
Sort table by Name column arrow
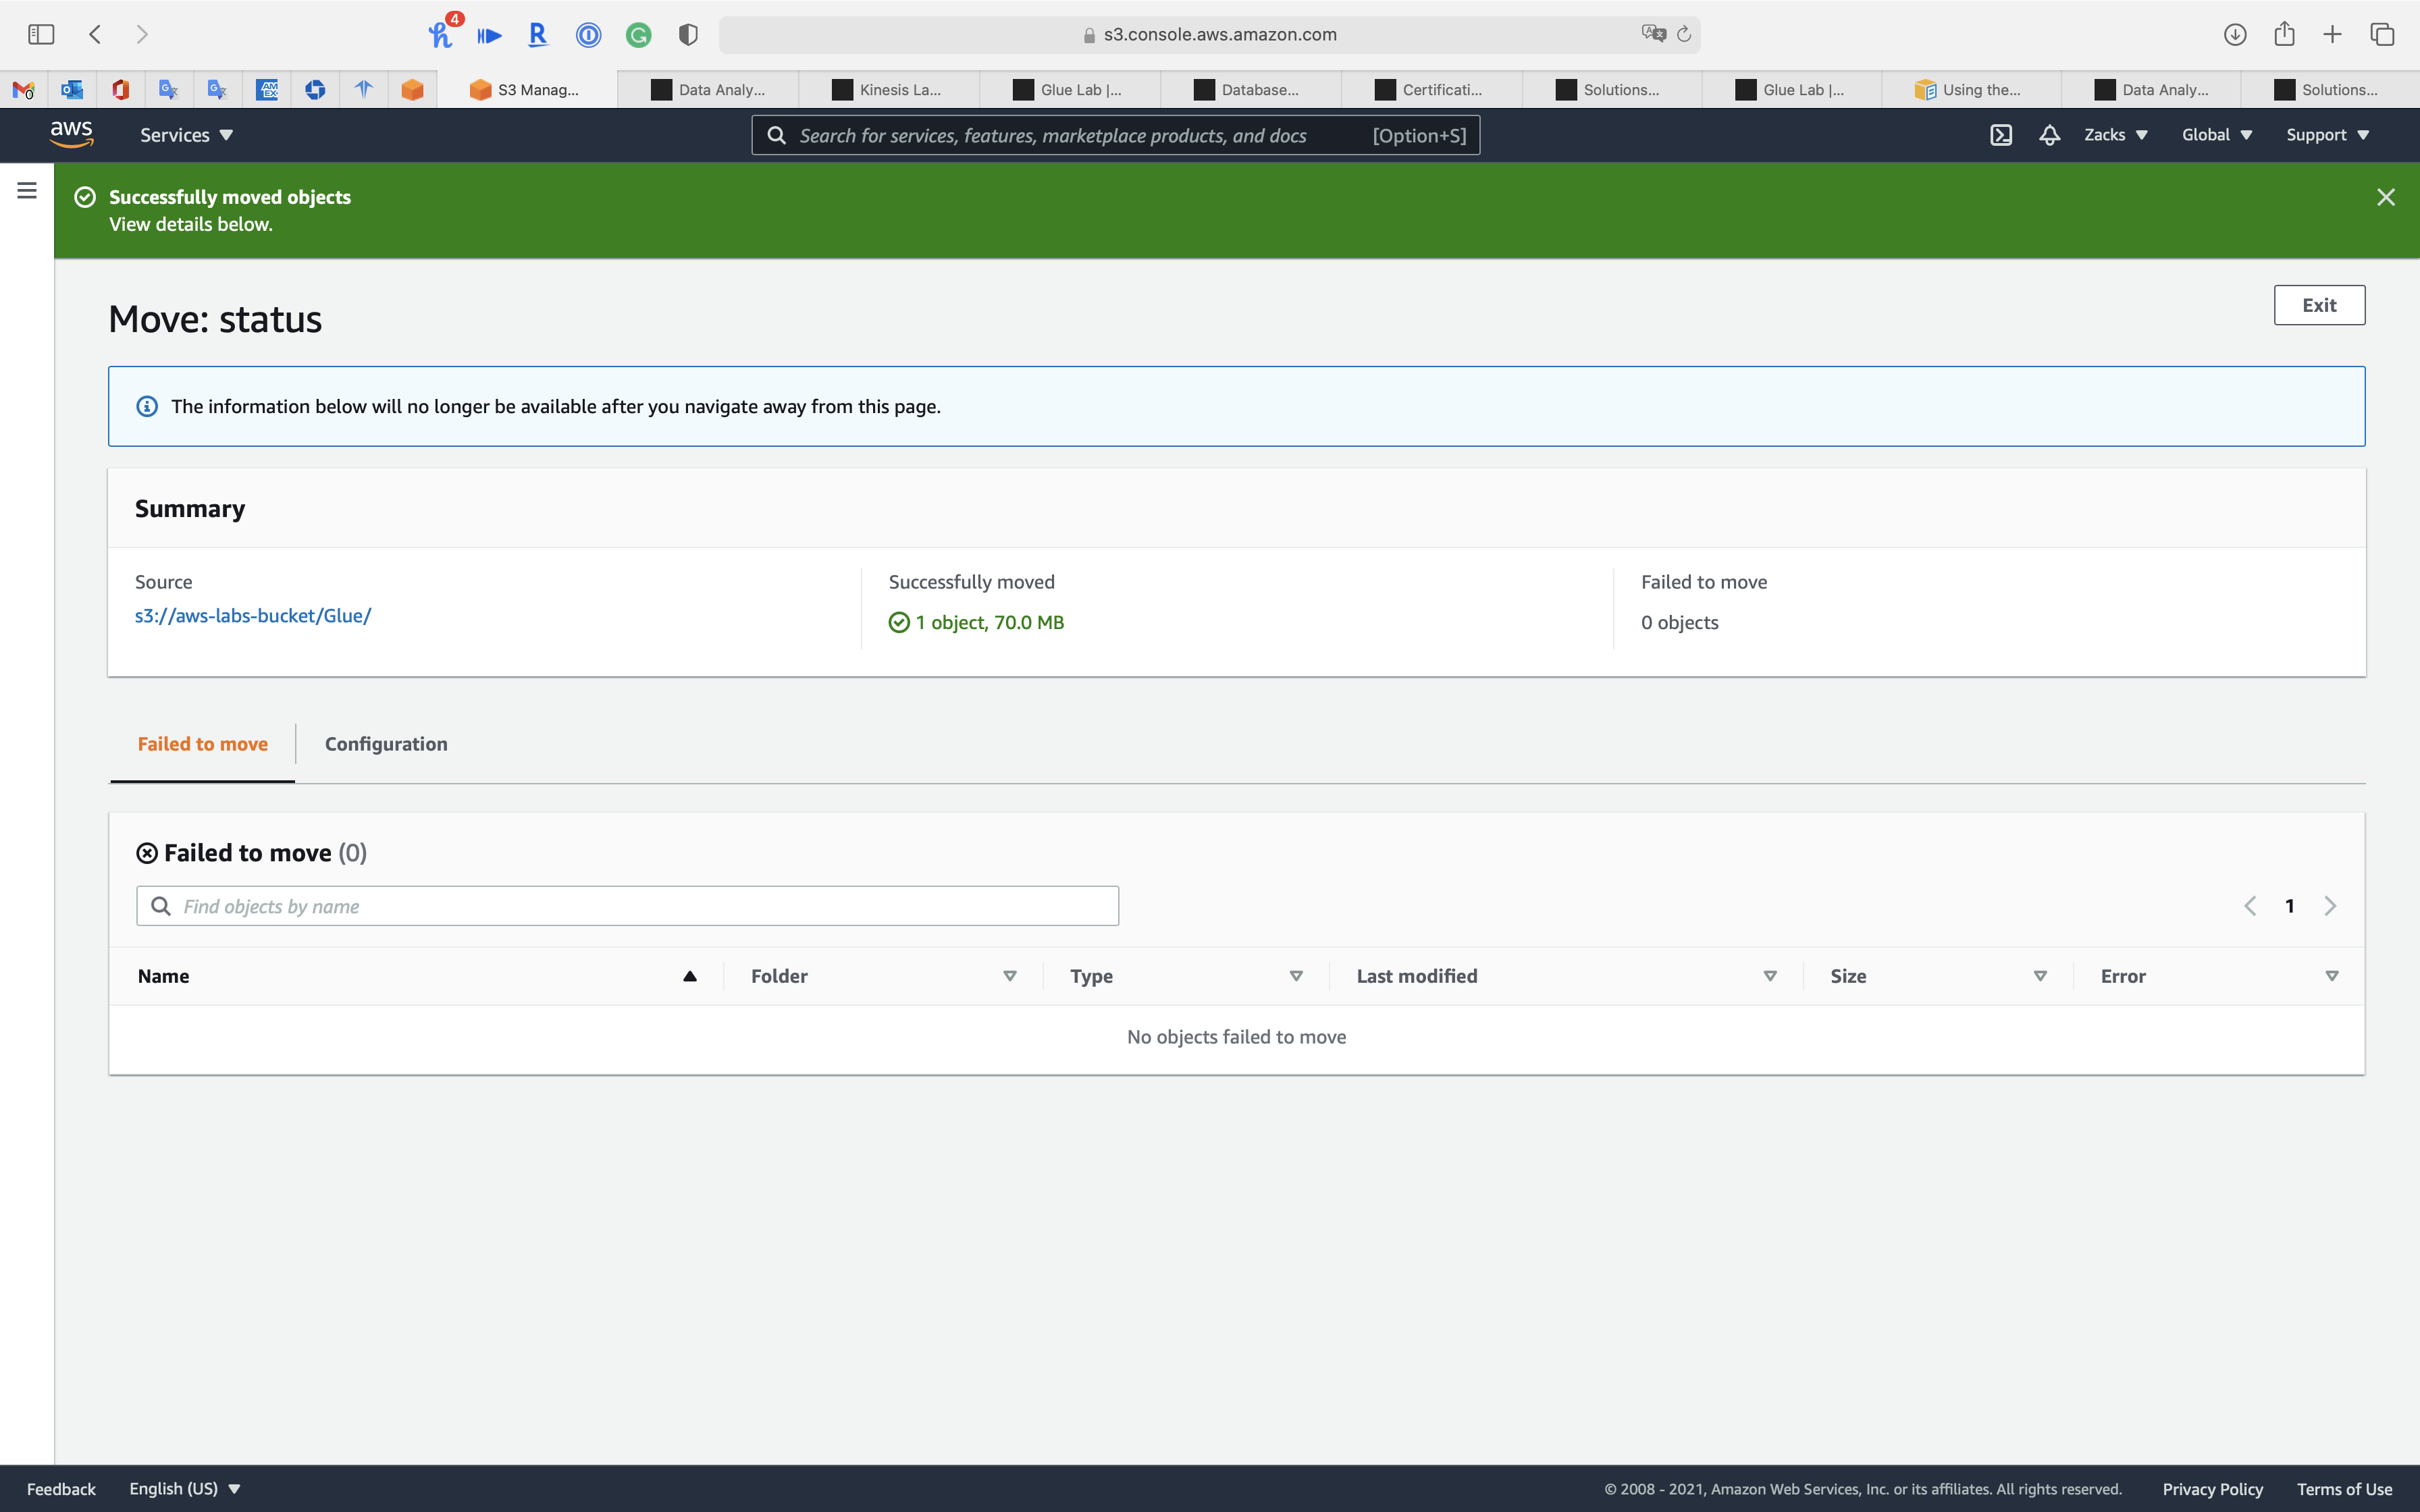click(x=689, y=976)
